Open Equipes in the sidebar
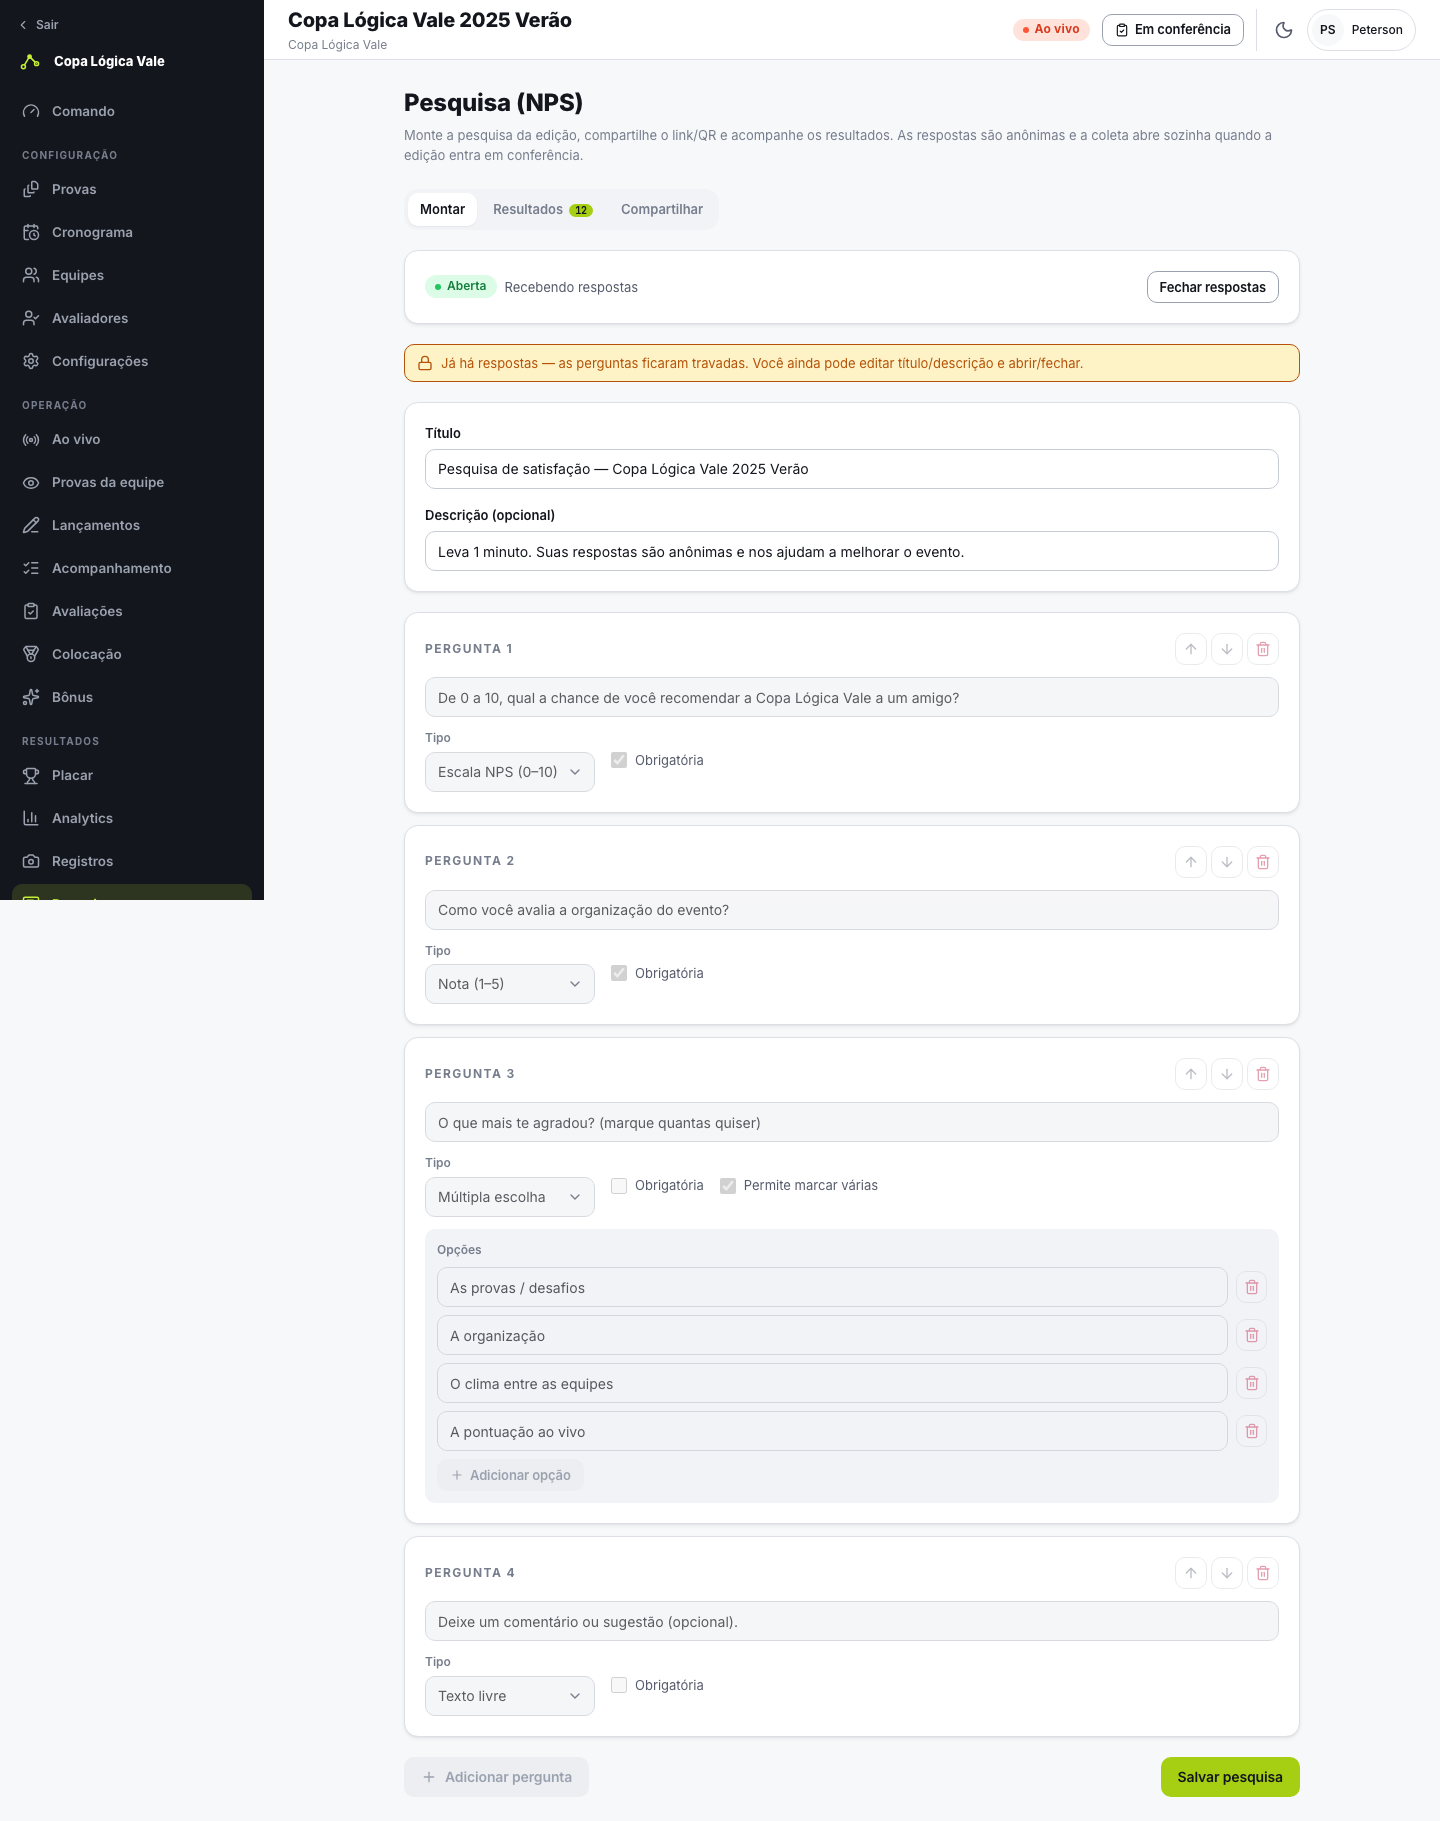The width and height of the screenshot is (1440, 1821). (x=132, y=275)
